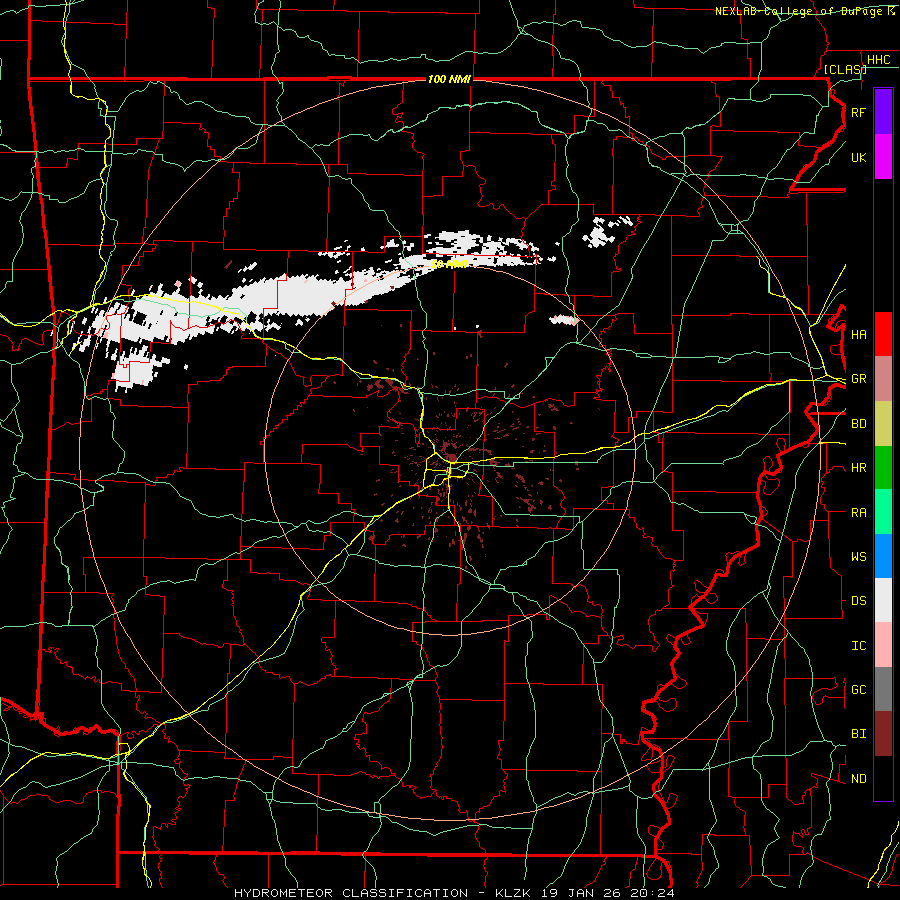The image size is (900, 900).
Task: Select the gray GC legend swatch
Action: 883,689
